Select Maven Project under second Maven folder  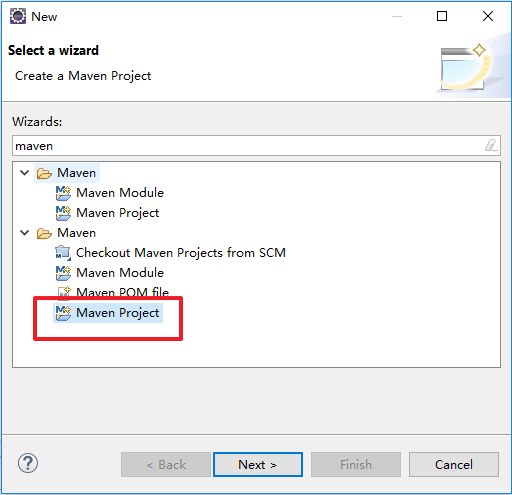coord(118,313)
